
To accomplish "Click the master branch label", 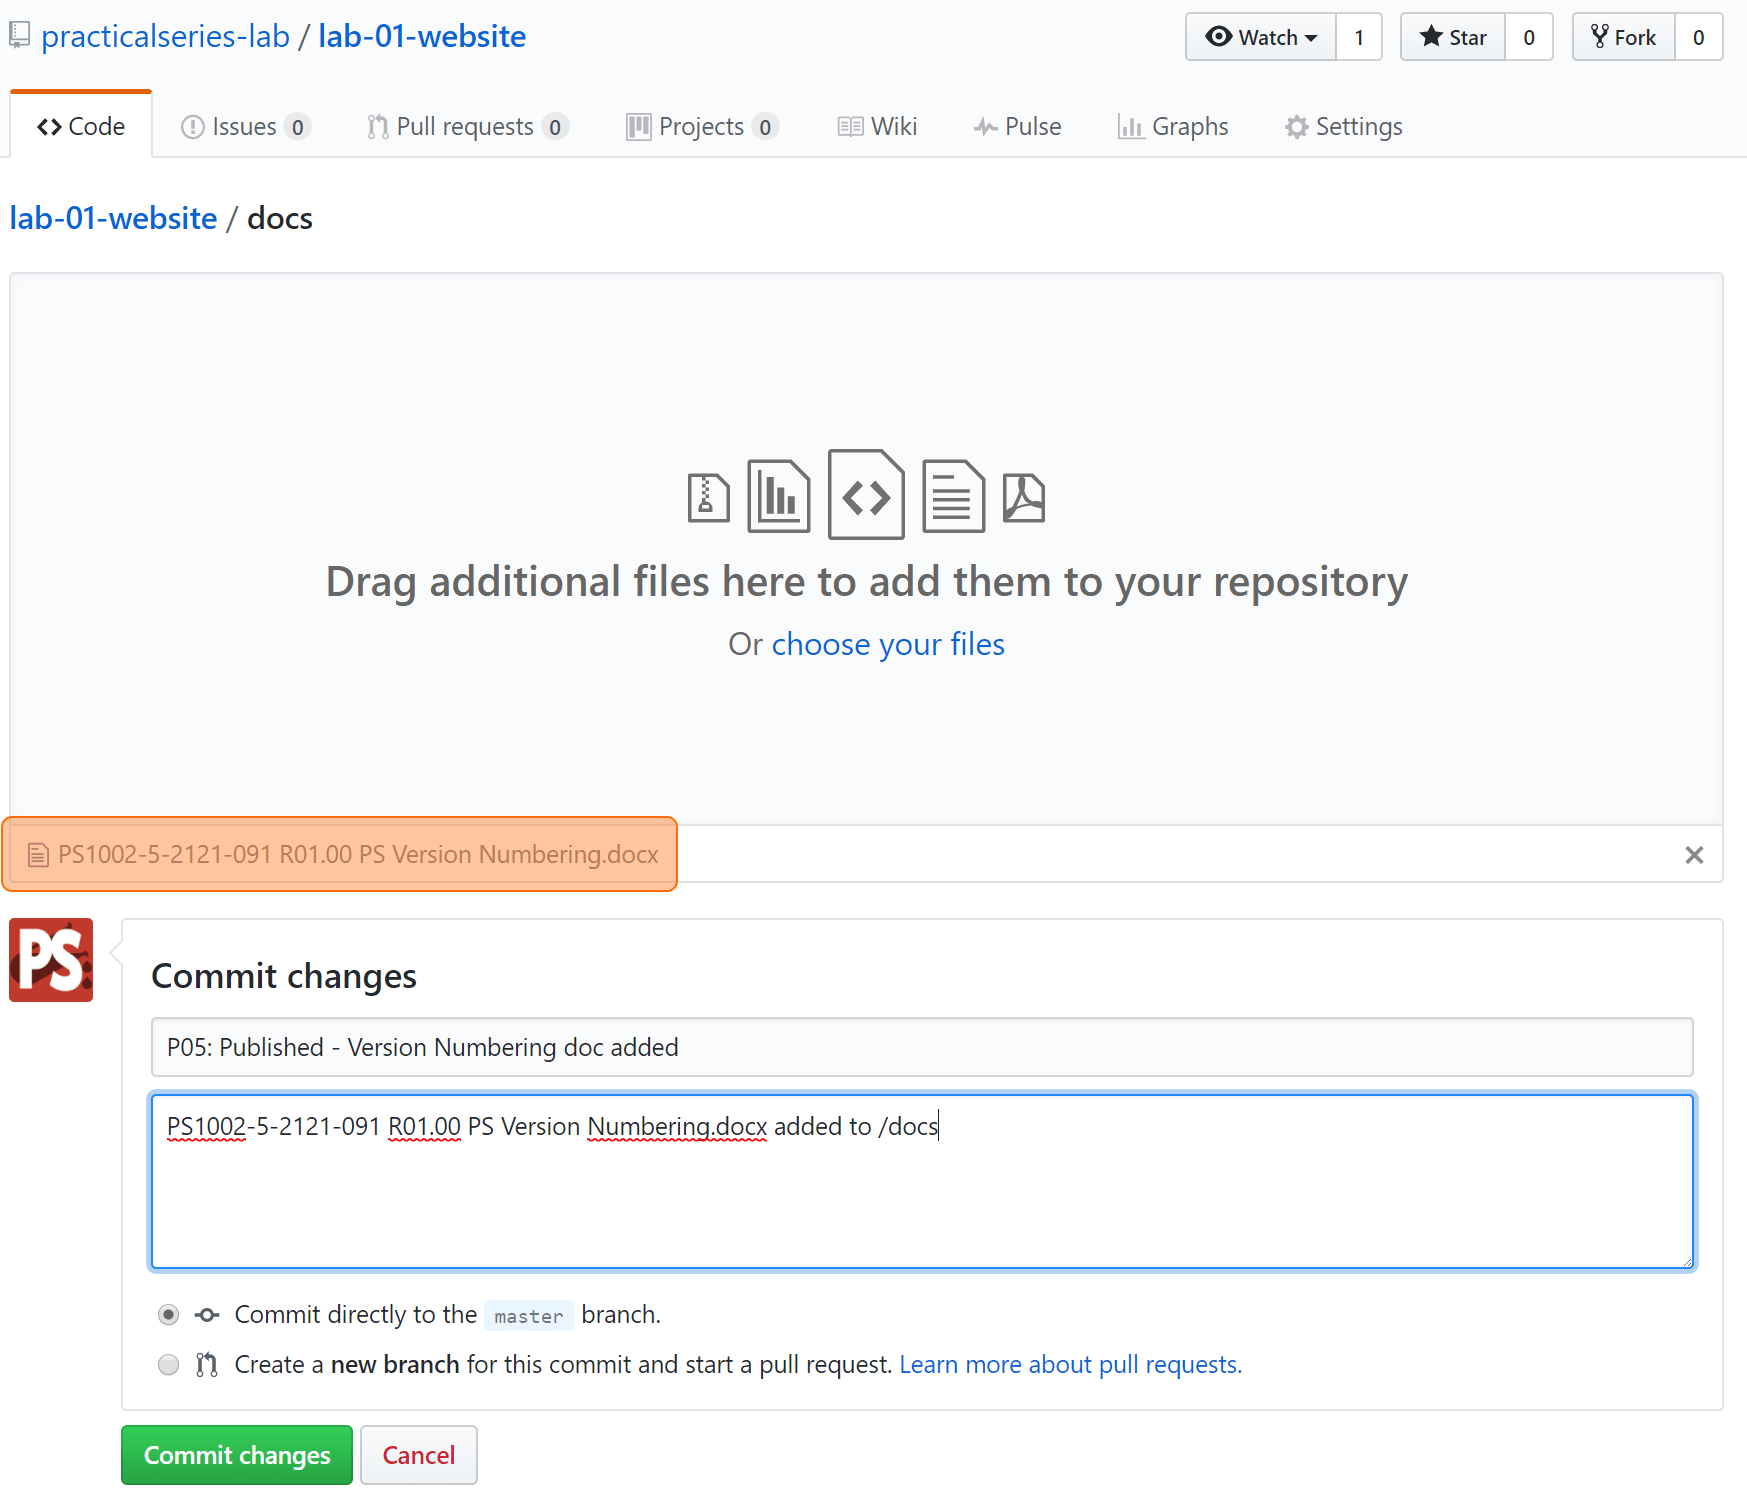I will 529,1316.
